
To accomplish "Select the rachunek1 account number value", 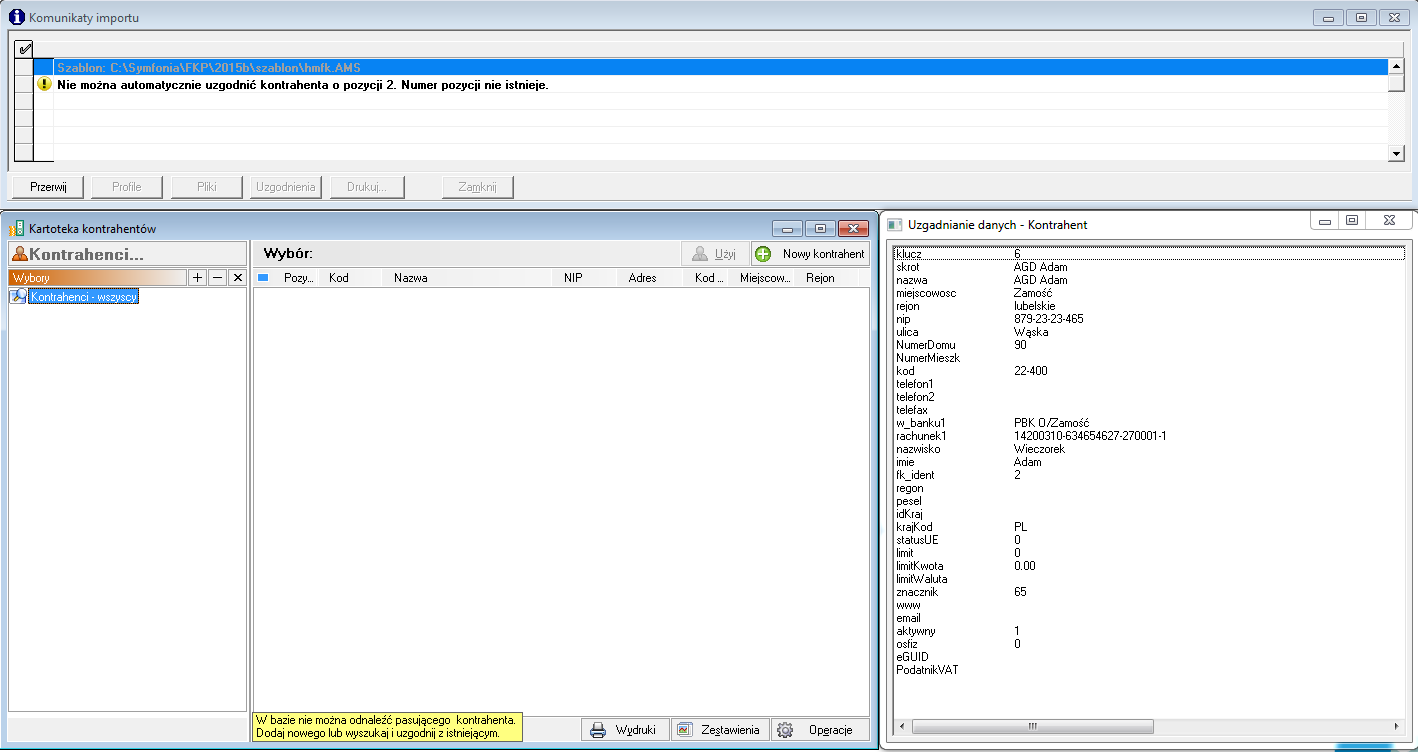I will click(x=1090, y=436).
